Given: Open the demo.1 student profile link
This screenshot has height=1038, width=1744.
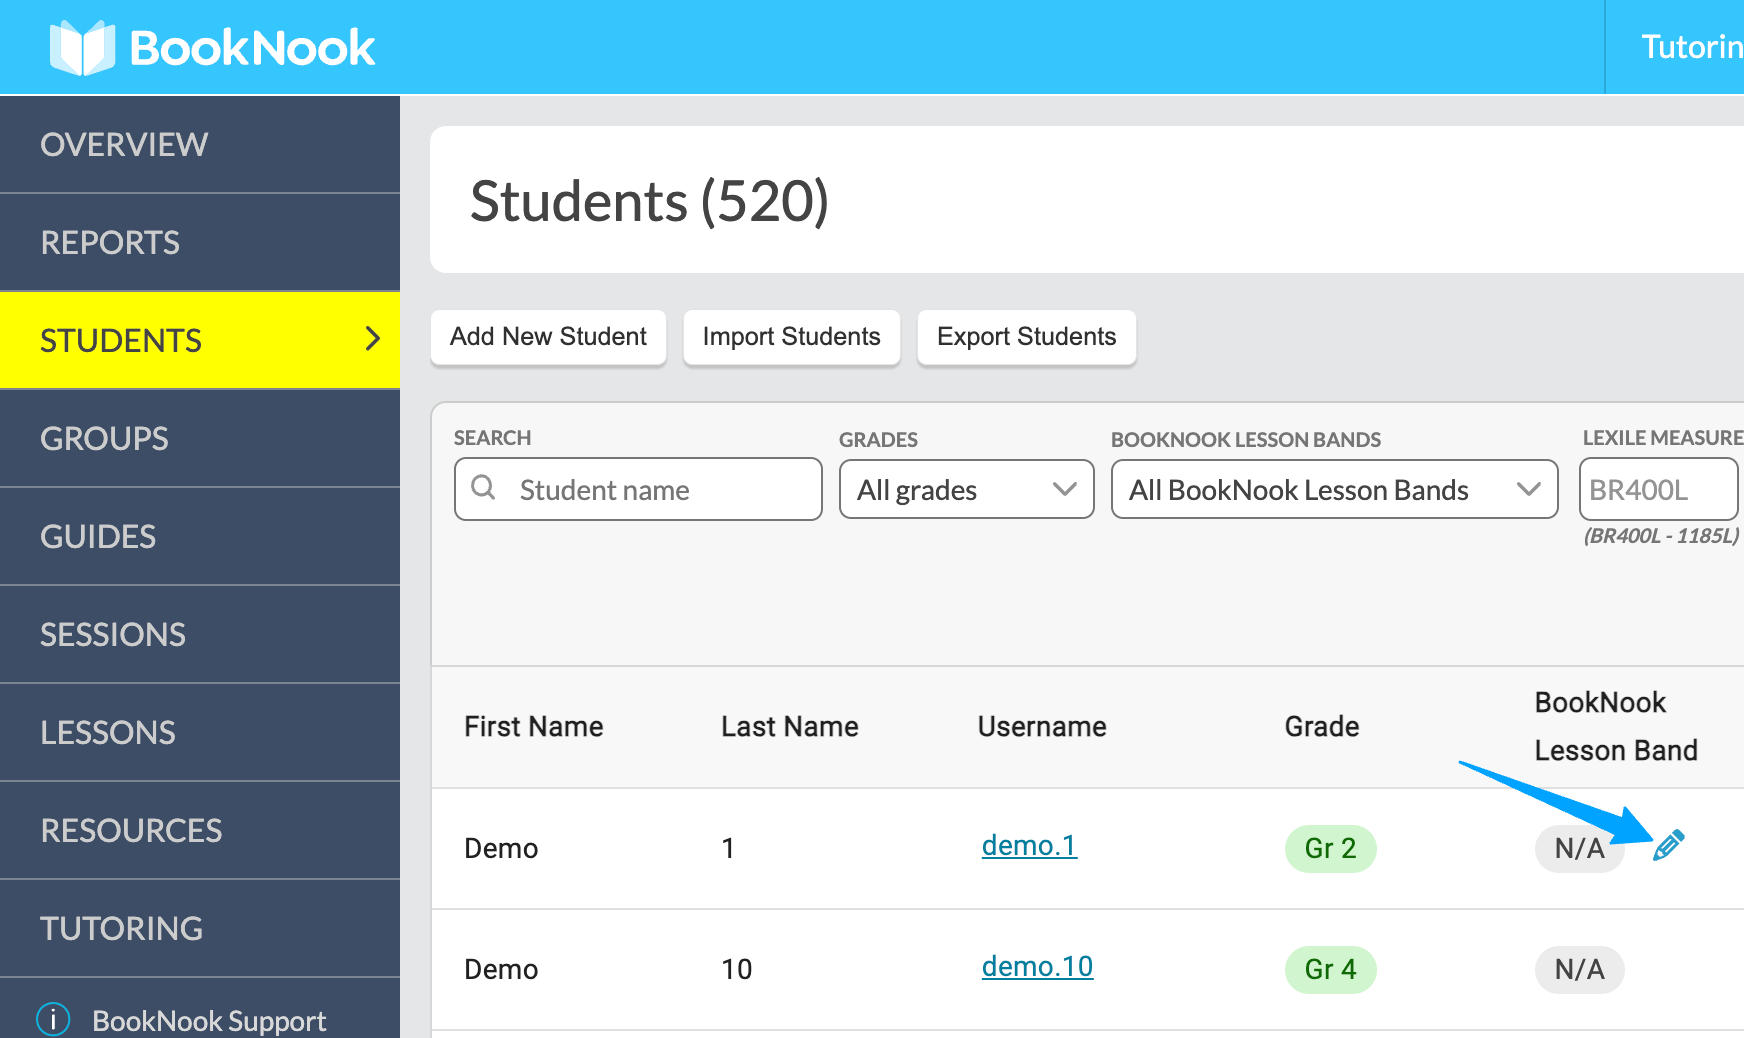Looking at the screenshot, I should click(x=1029, y=846).
